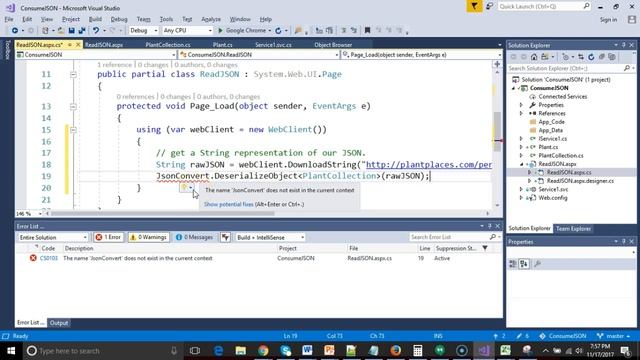Viewport: 640px width, 360px height.
Task: Click Show potential fixes link
Action: point(229,204)
